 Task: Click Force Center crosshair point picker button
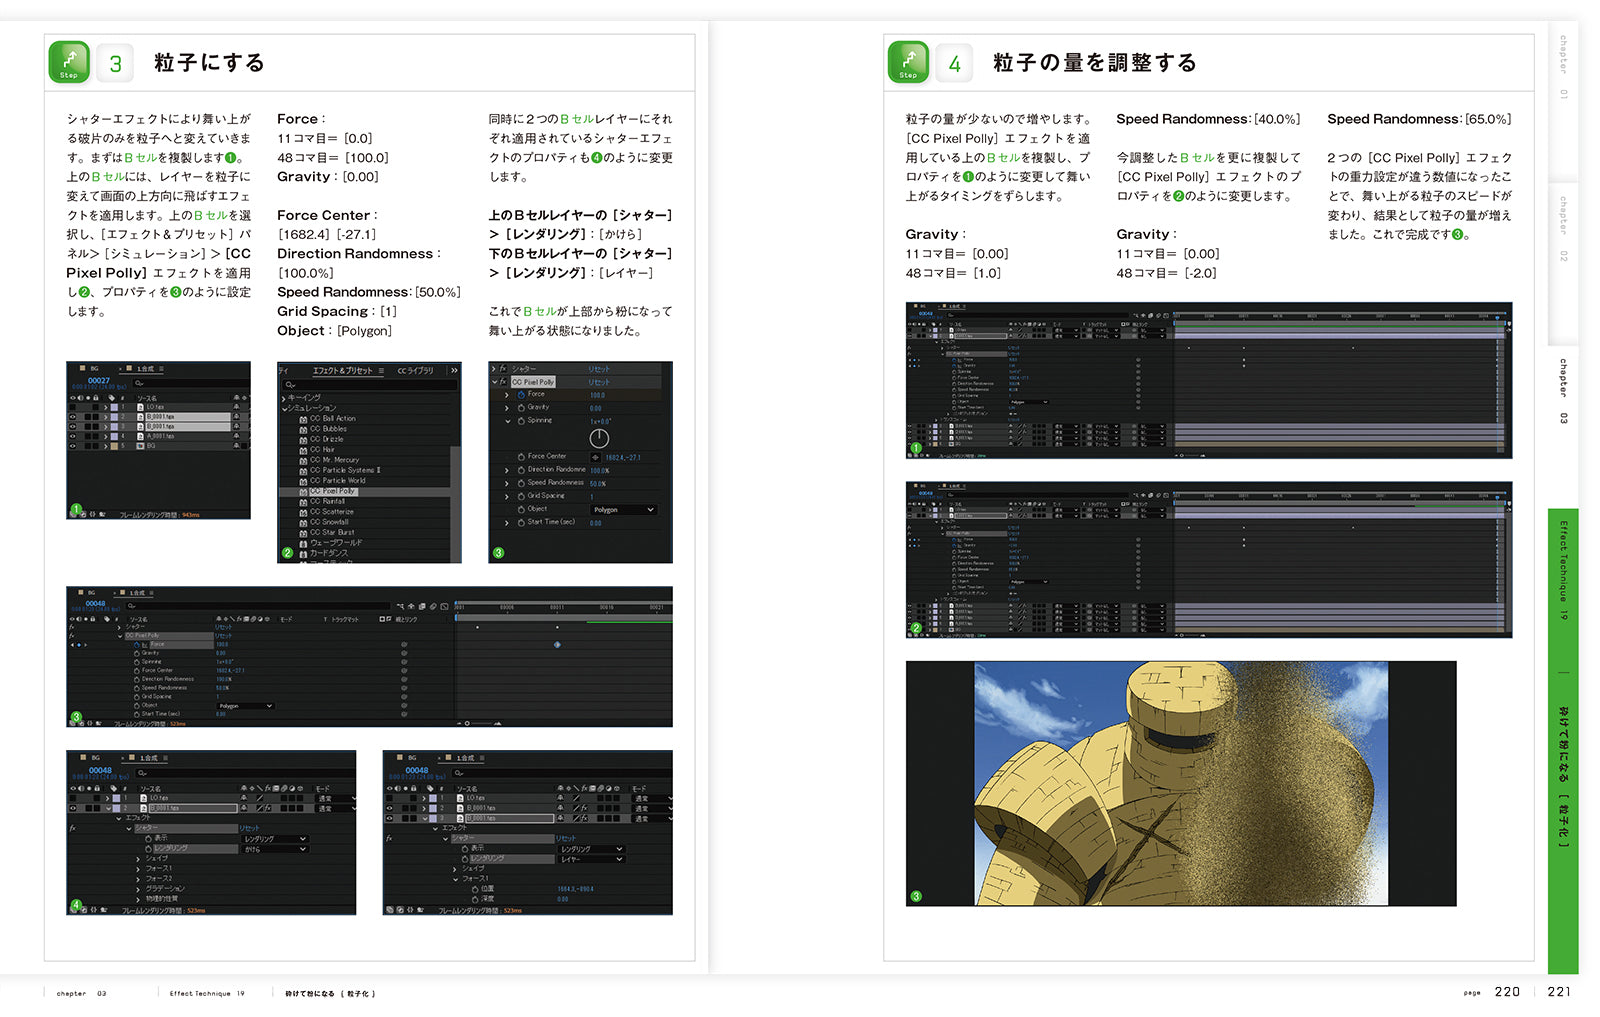[x=596, y=458]
